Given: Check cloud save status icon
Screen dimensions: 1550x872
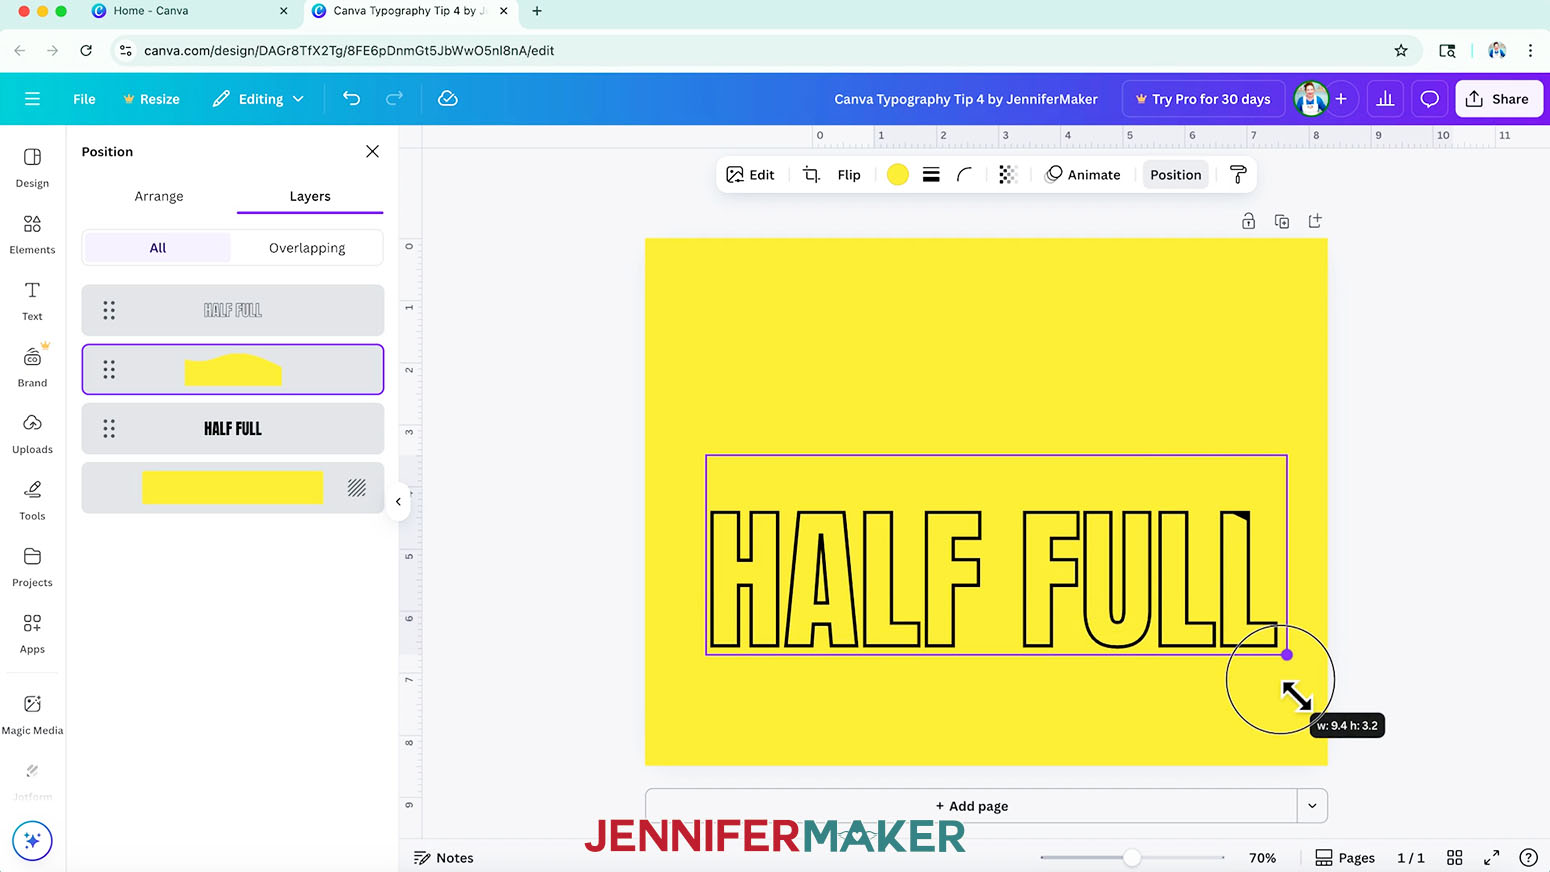Looking at the screenshot, I should pos(448,98).
